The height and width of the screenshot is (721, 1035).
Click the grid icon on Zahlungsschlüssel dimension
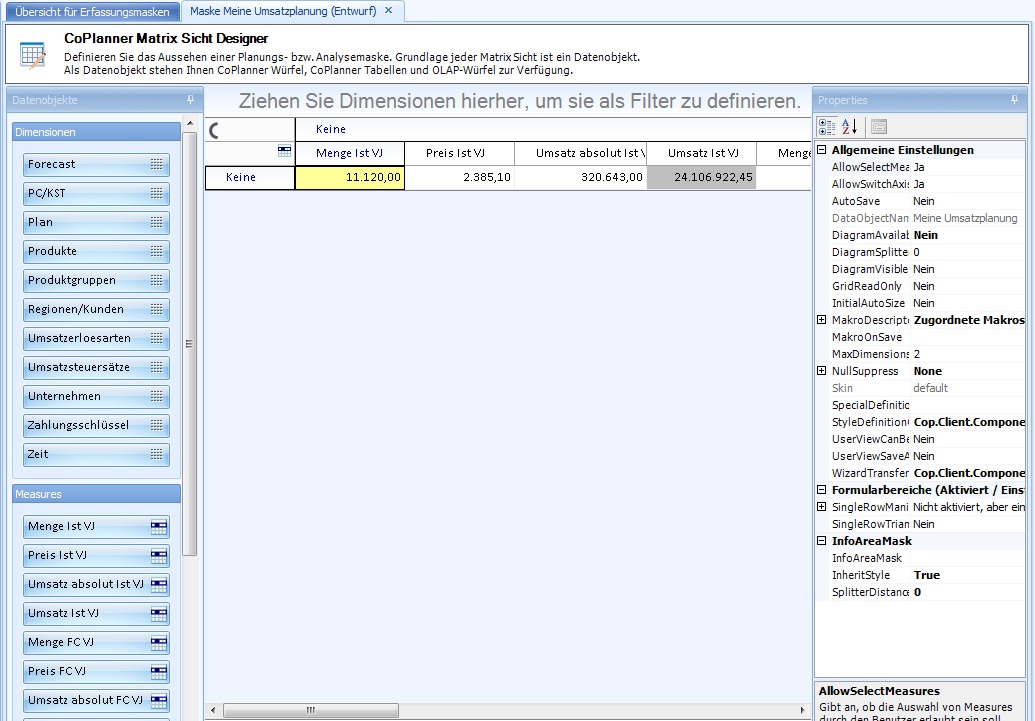156,426
